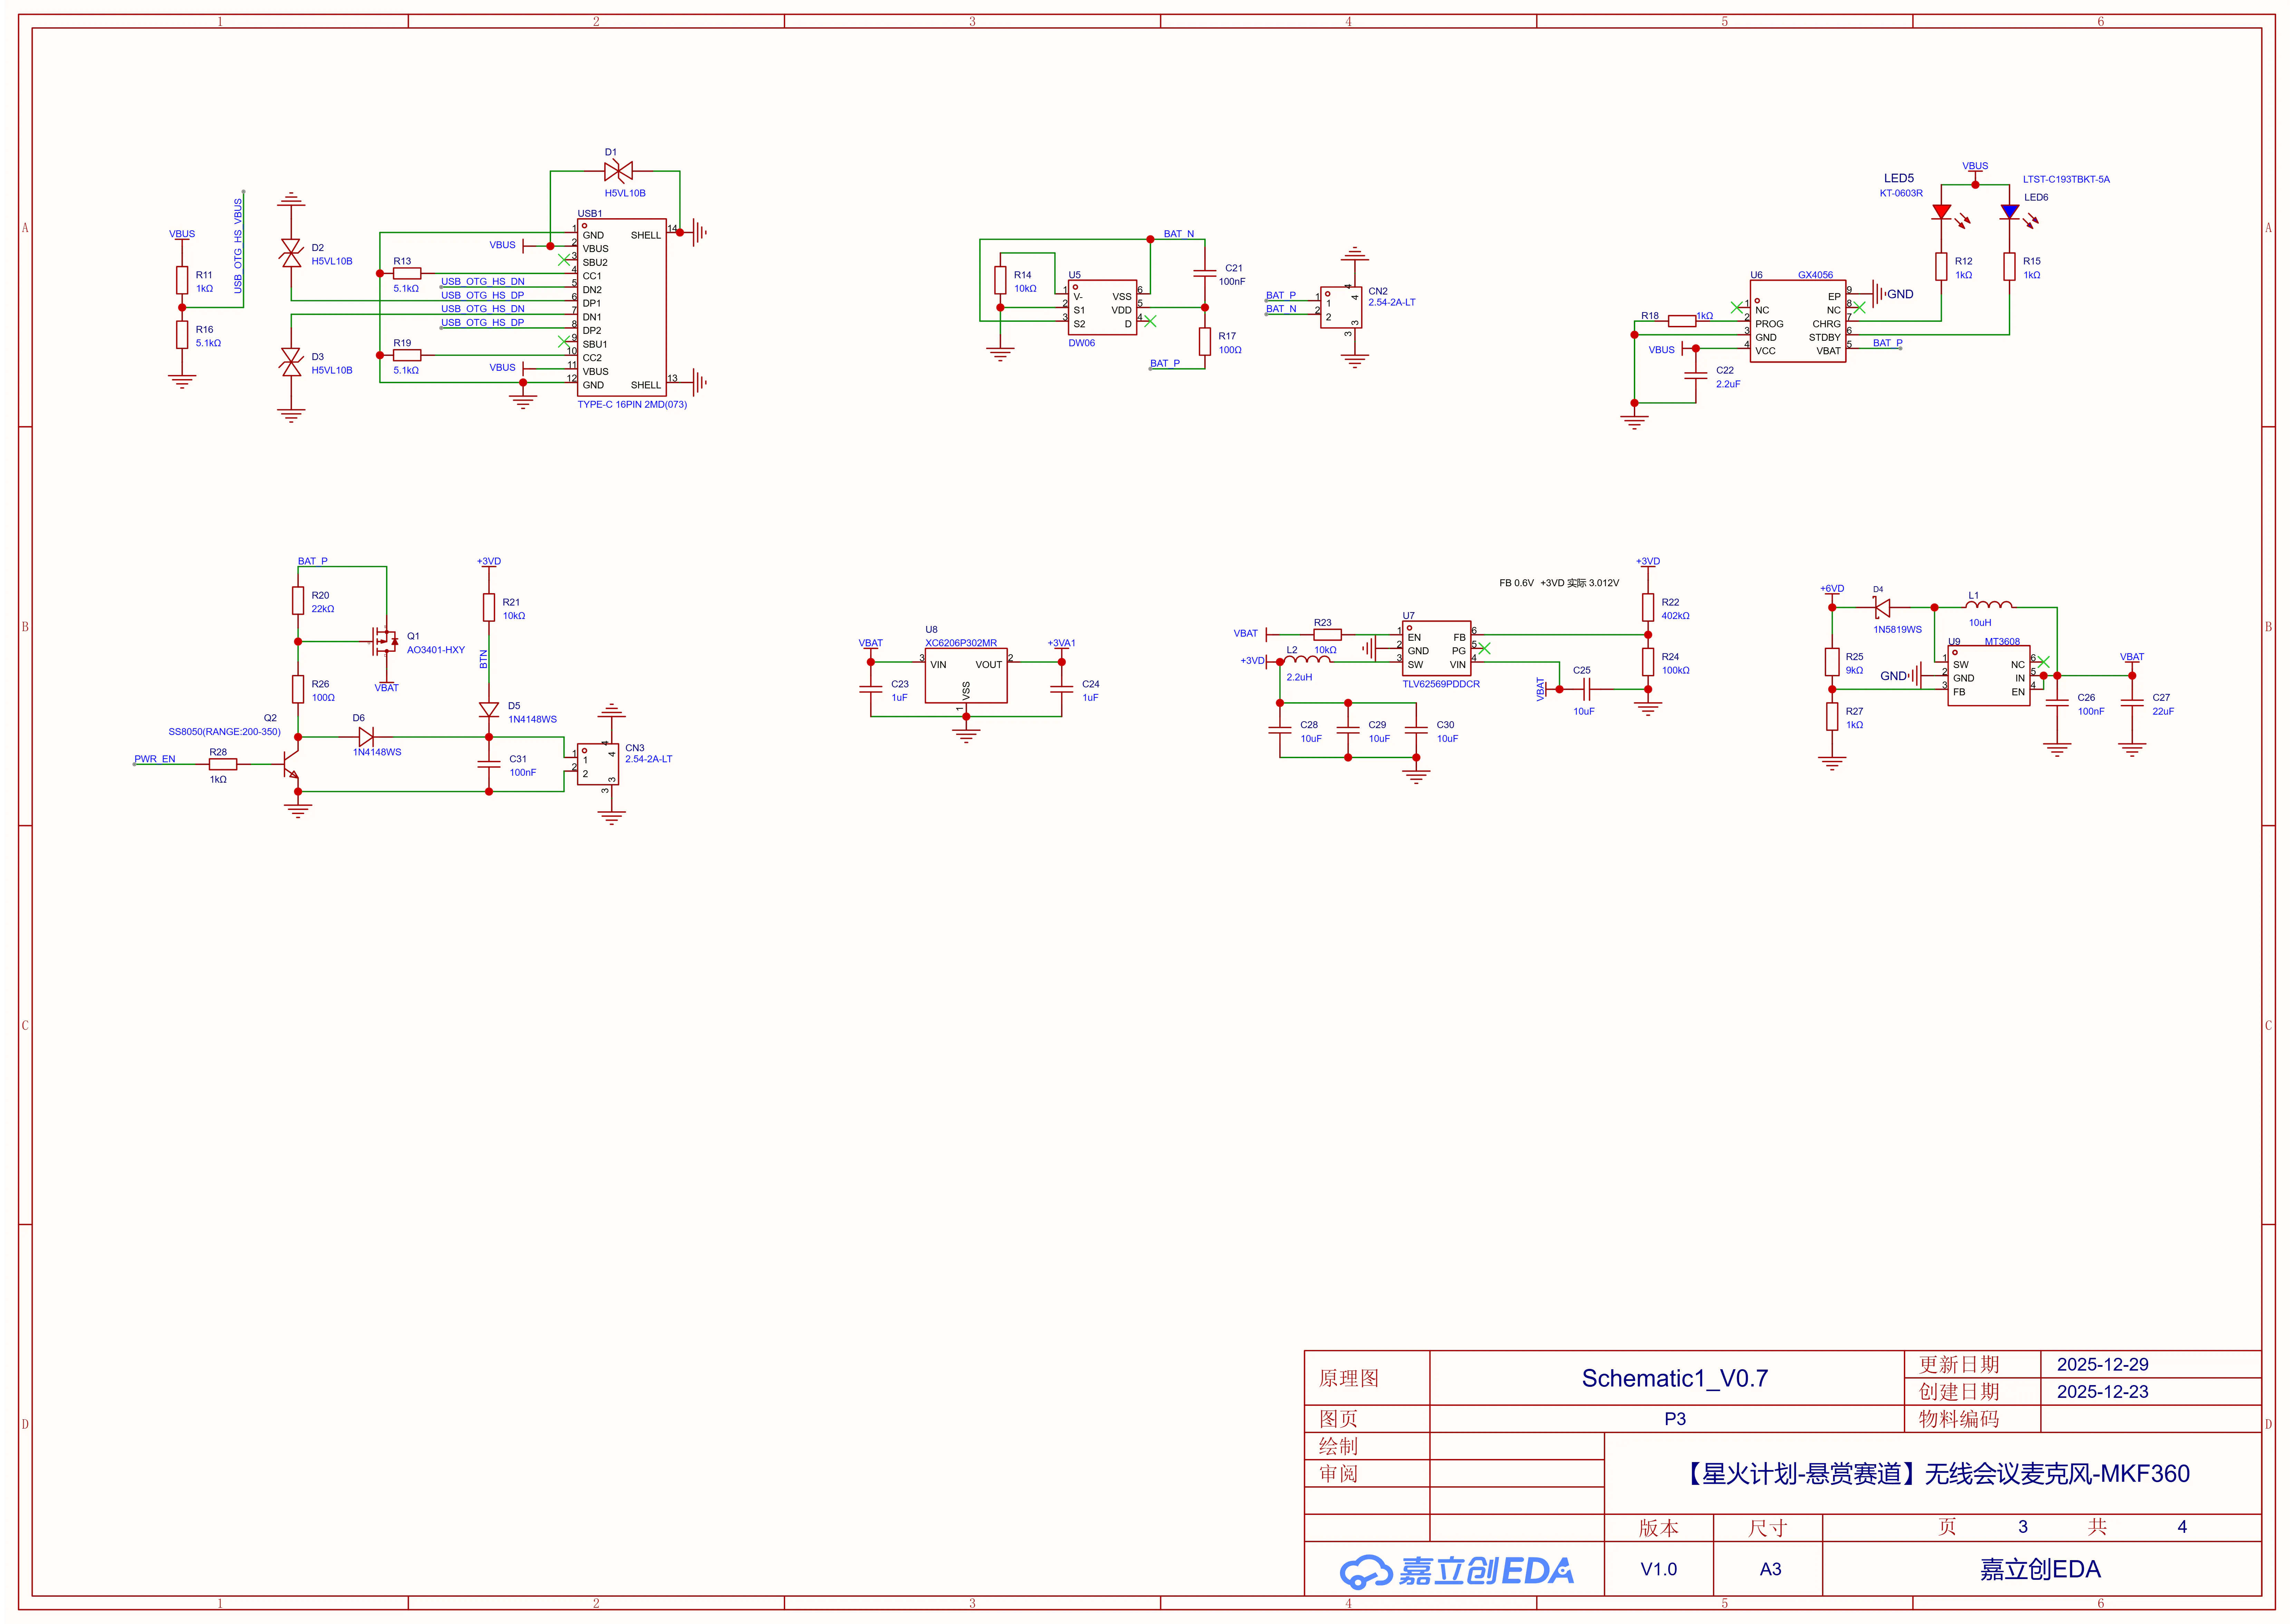Select the U6 GX4056 charger chip body
Image resolution: width=2294 pixels, height=1624 pixels.
(x=1797, y=321)
